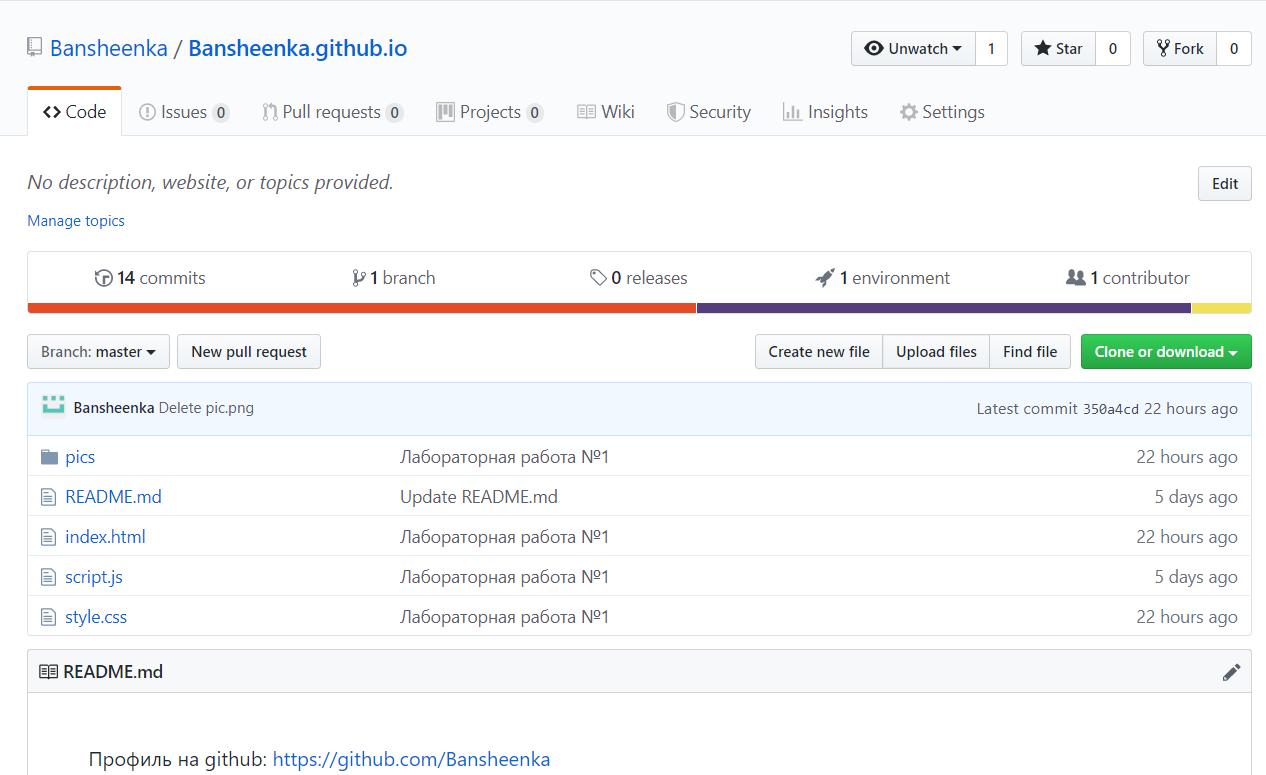Open the index.html file
Image resolution: width=1266 pixels, height=775 pixels.
pos(105,537)
